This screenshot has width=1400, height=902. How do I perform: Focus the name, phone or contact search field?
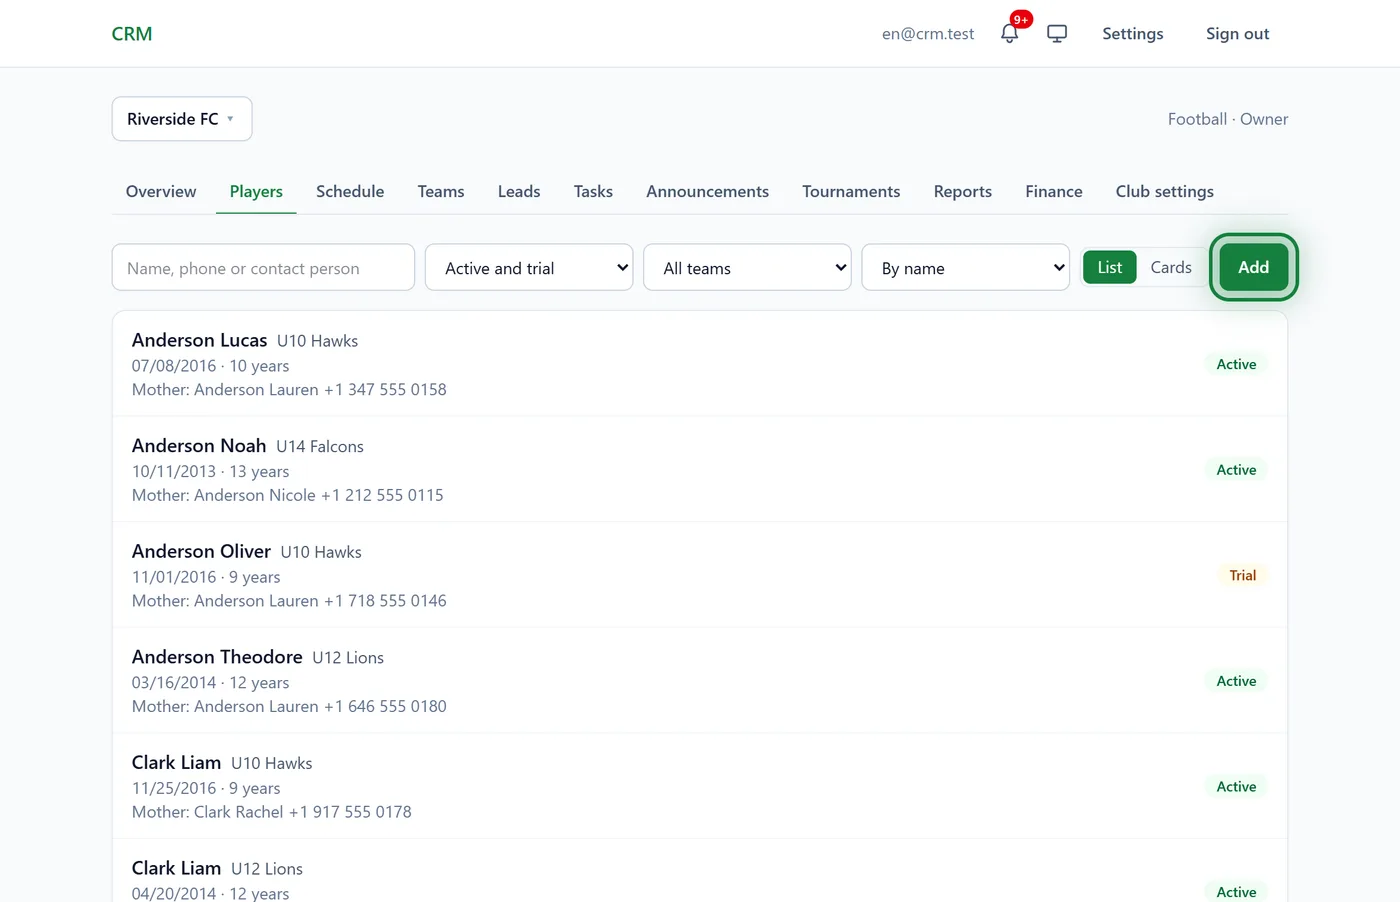coord(263,268)
